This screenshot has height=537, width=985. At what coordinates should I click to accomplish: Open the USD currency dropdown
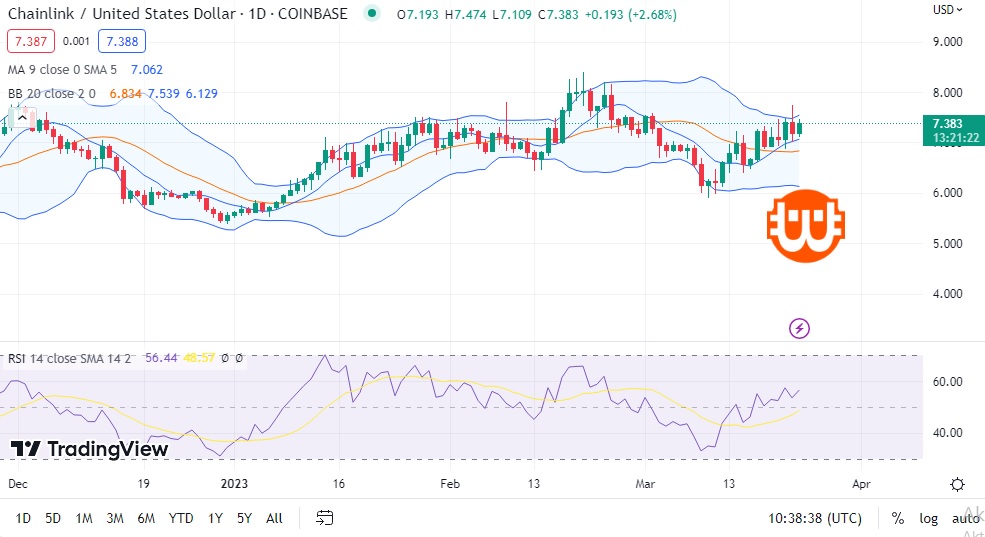pos(947,10)
